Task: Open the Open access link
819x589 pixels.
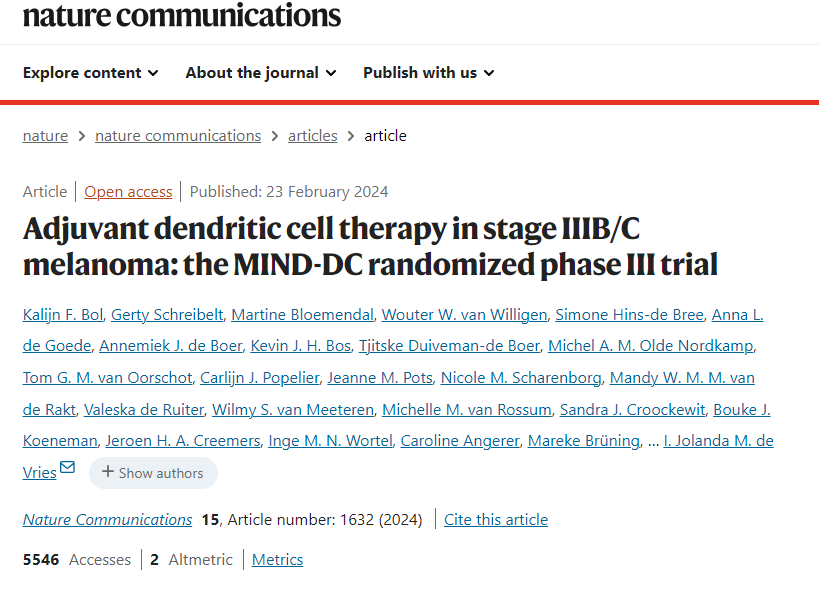Action: 128,192
